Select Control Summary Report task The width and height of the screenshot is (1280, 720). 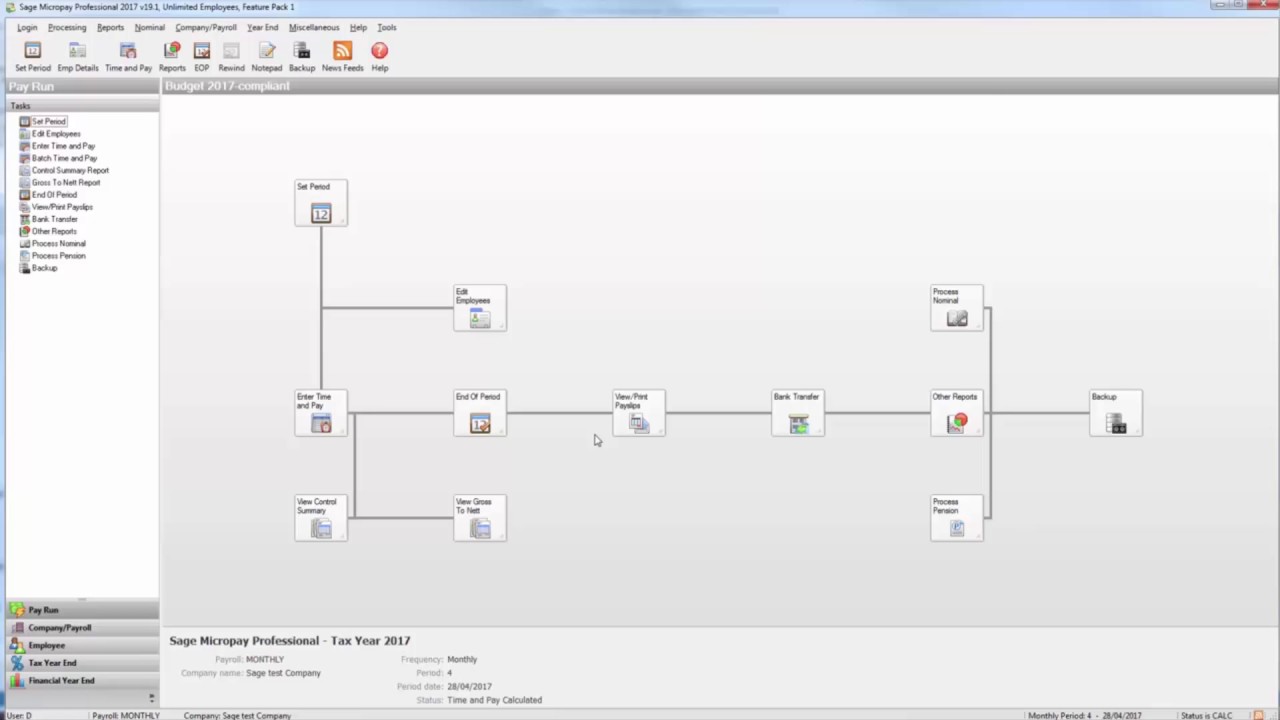(64, 170)
